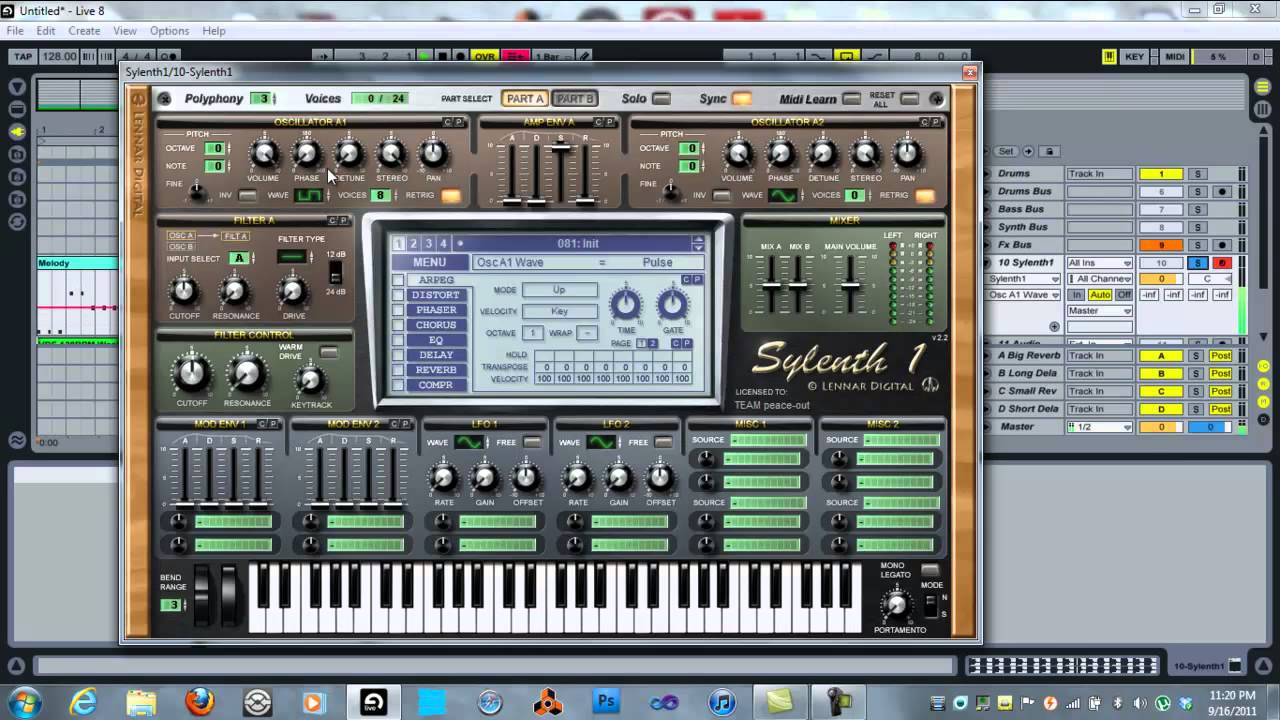Solo the Drums track
Viewport: 1280px width, 720px height.
(1196, 174)
